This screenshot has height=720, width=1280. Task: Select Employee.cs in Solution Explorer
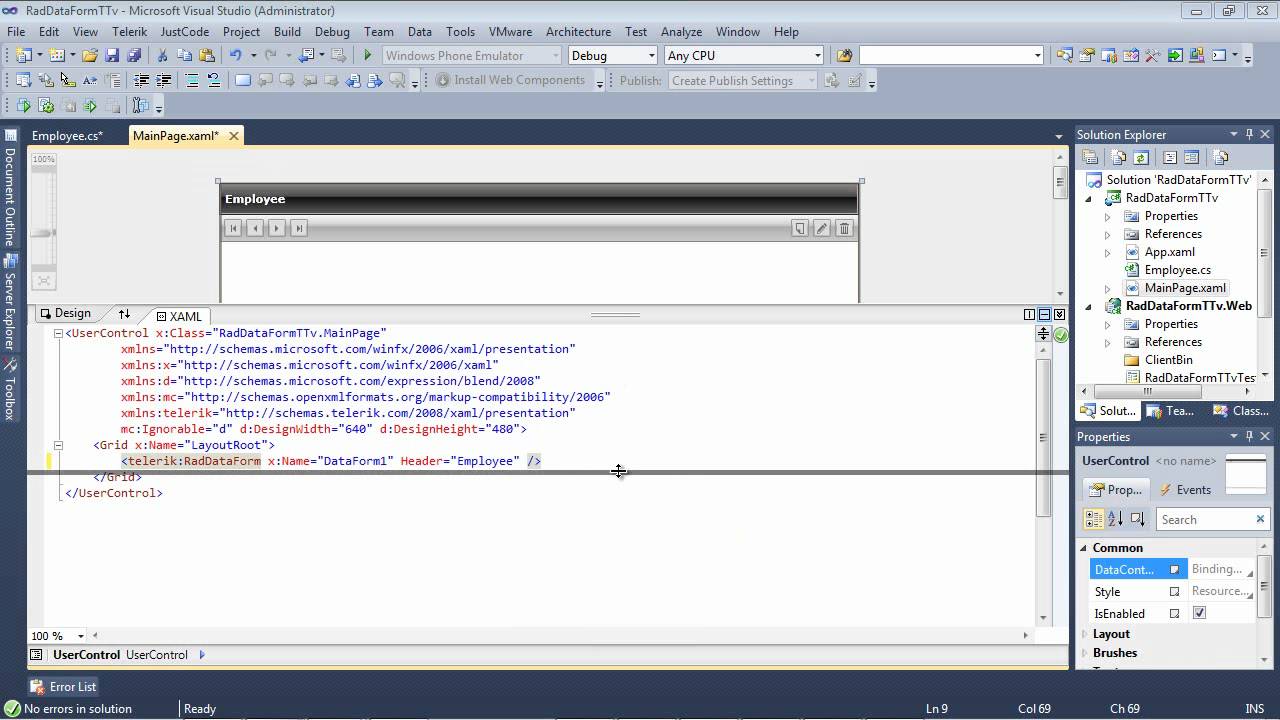pos(1177,270)
